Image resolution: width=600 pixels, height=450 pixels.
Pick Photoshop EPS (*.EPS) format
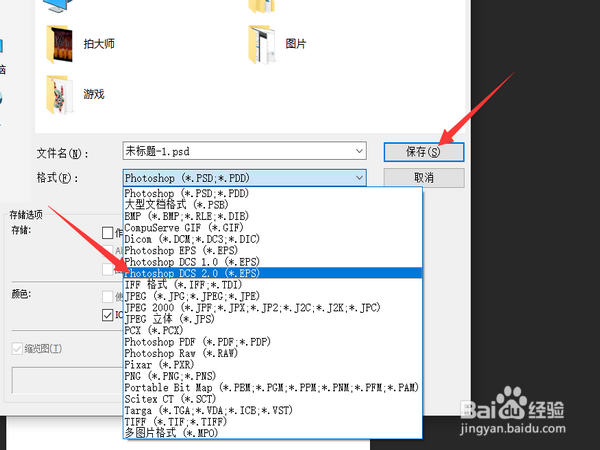(273, 251)
